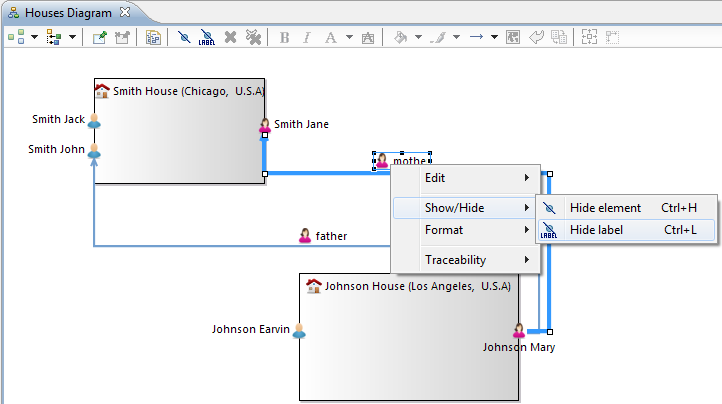The width and height of the screenshot is (722, 404).
Task: Click the gray X delete toolbar icon
Action: 231,37
